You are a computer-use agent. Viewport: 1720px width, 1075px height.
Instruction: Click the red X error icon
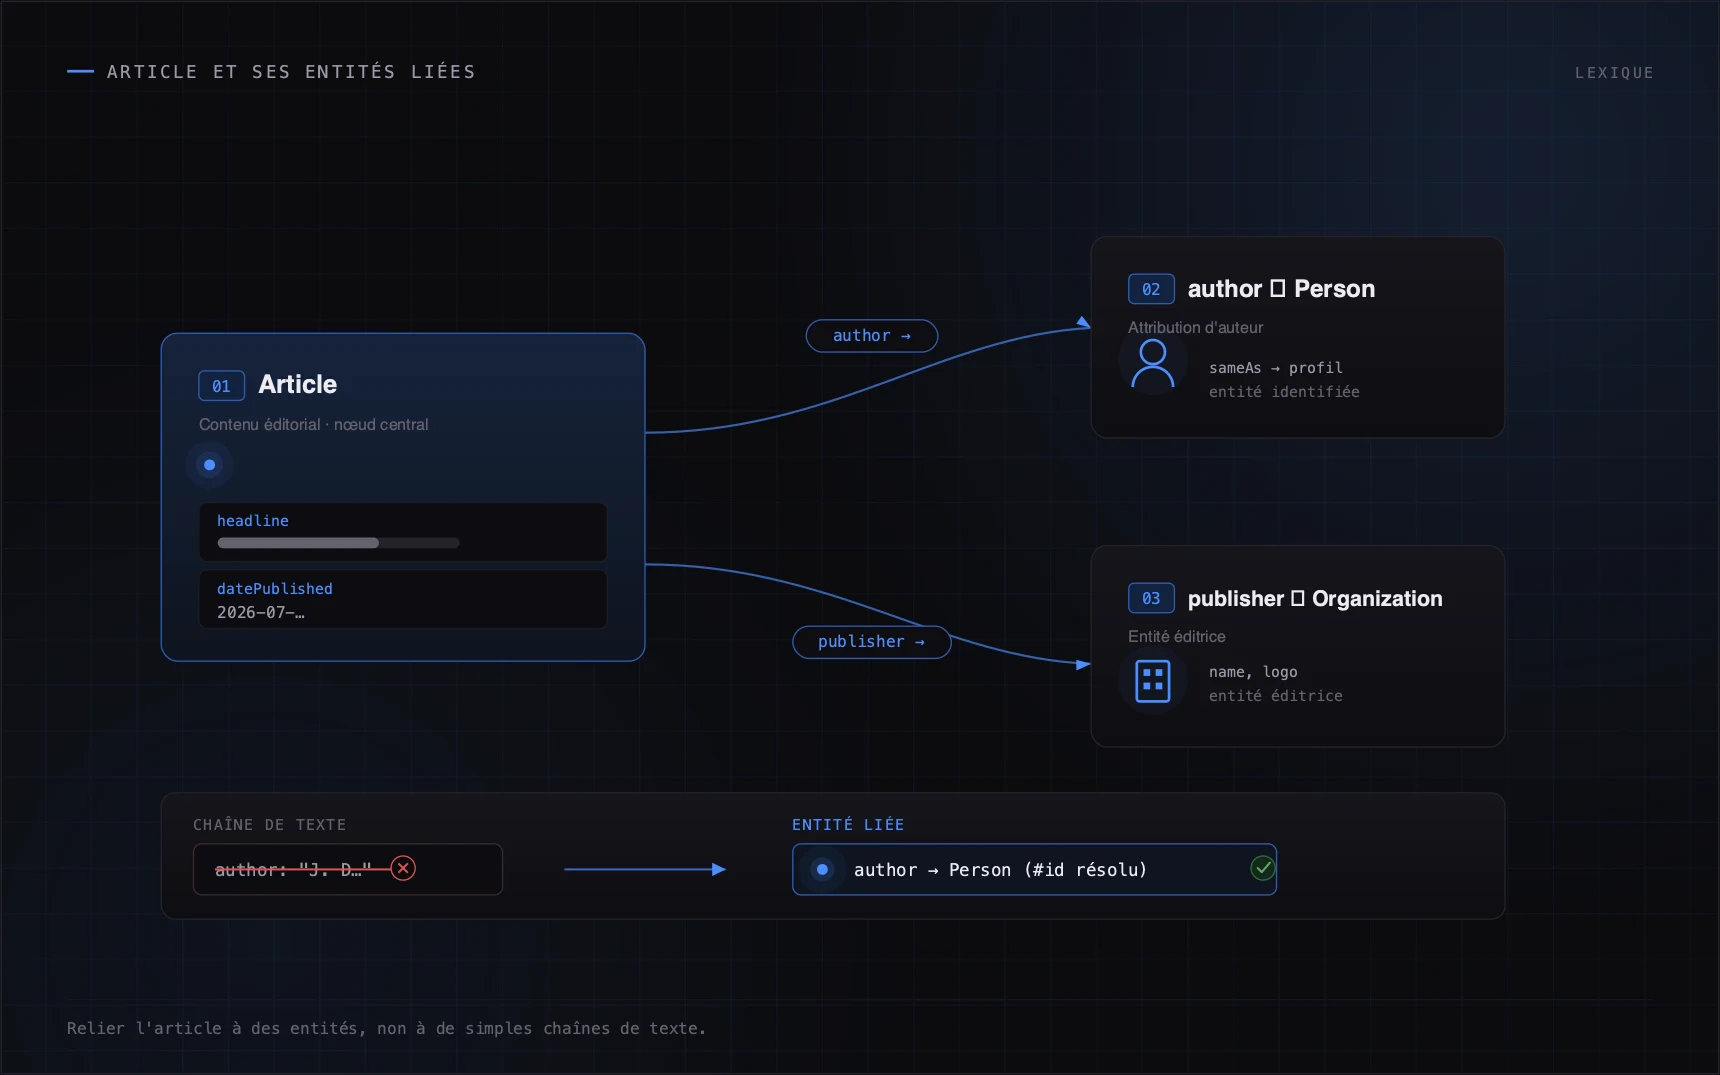coord(403,868)
